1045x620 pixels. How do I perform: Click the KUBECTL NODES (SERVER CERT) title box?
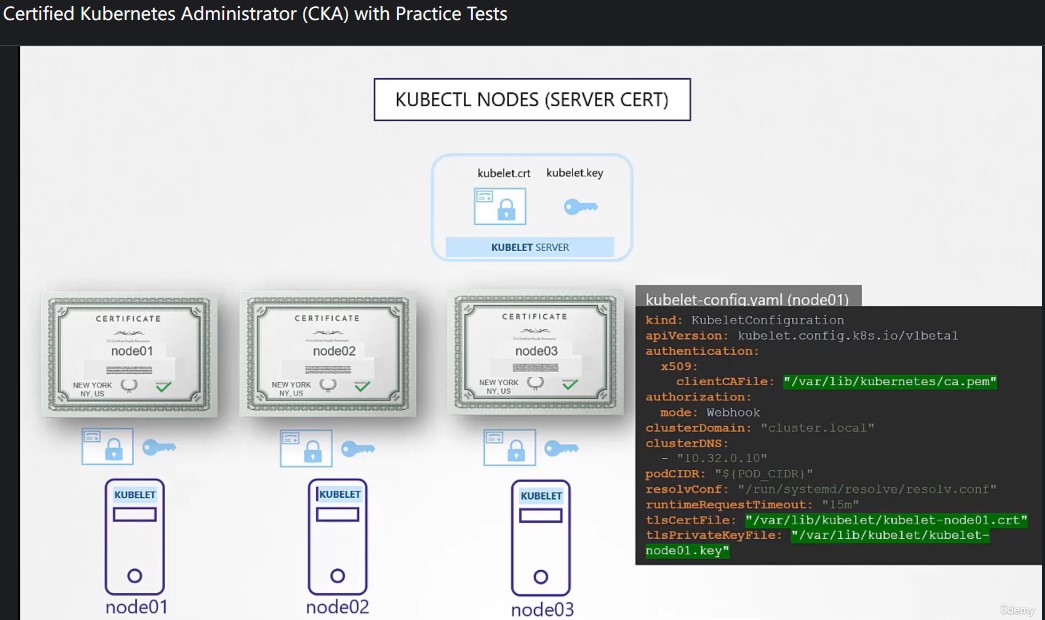coord(532,99)
